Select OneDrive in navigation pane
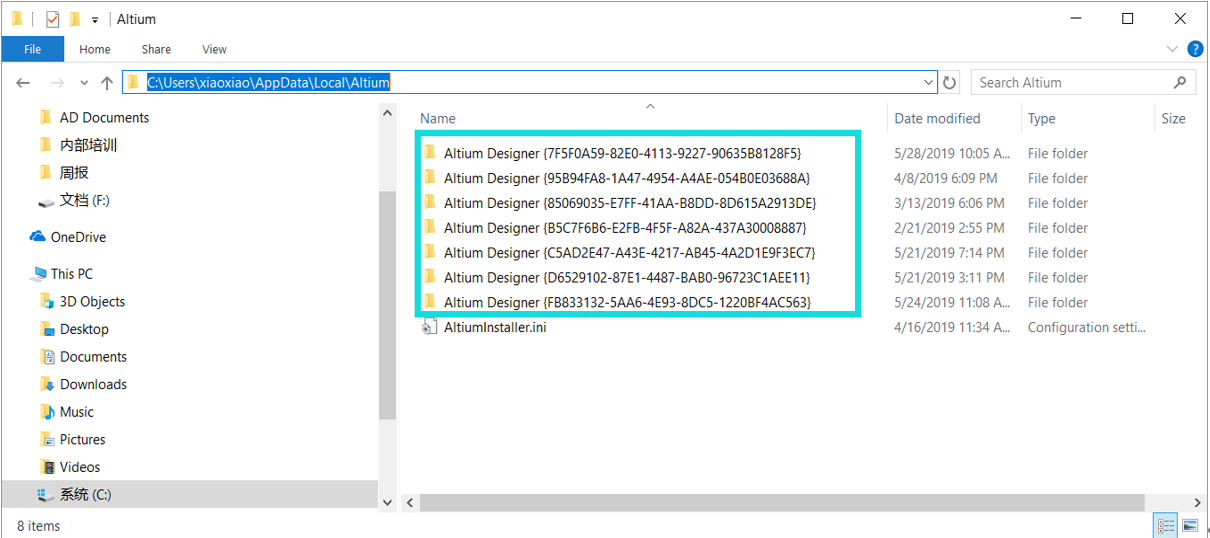Image resolution: width=1210 pixels, height=538 pixels. 78,237
